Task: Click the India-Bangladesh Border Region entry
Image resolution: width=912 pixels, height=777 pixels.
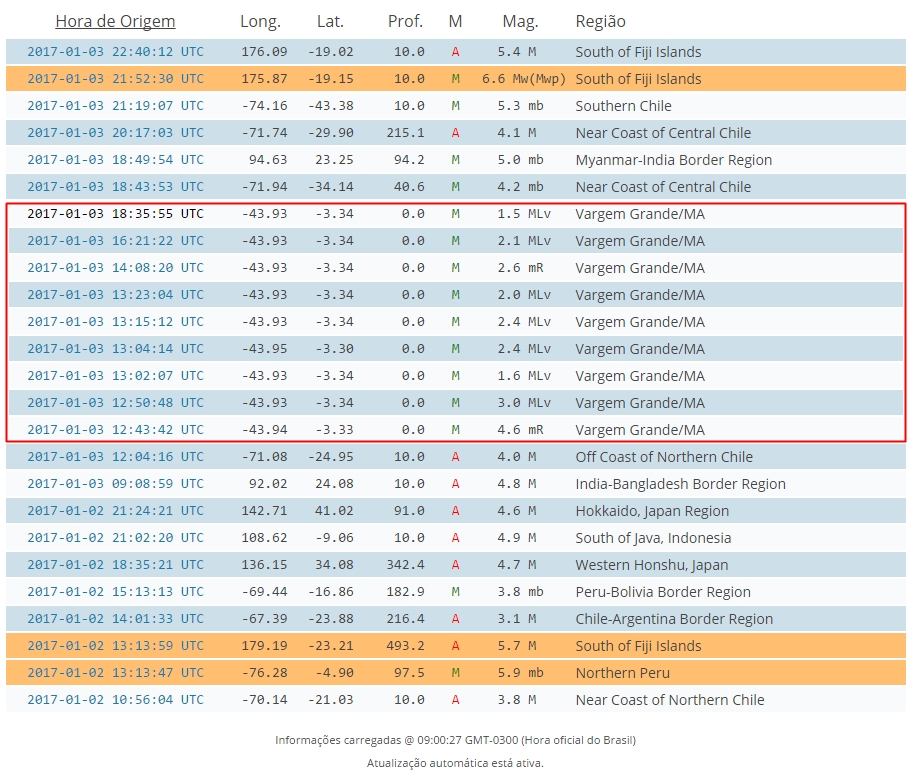Action: tap(681, 484)
